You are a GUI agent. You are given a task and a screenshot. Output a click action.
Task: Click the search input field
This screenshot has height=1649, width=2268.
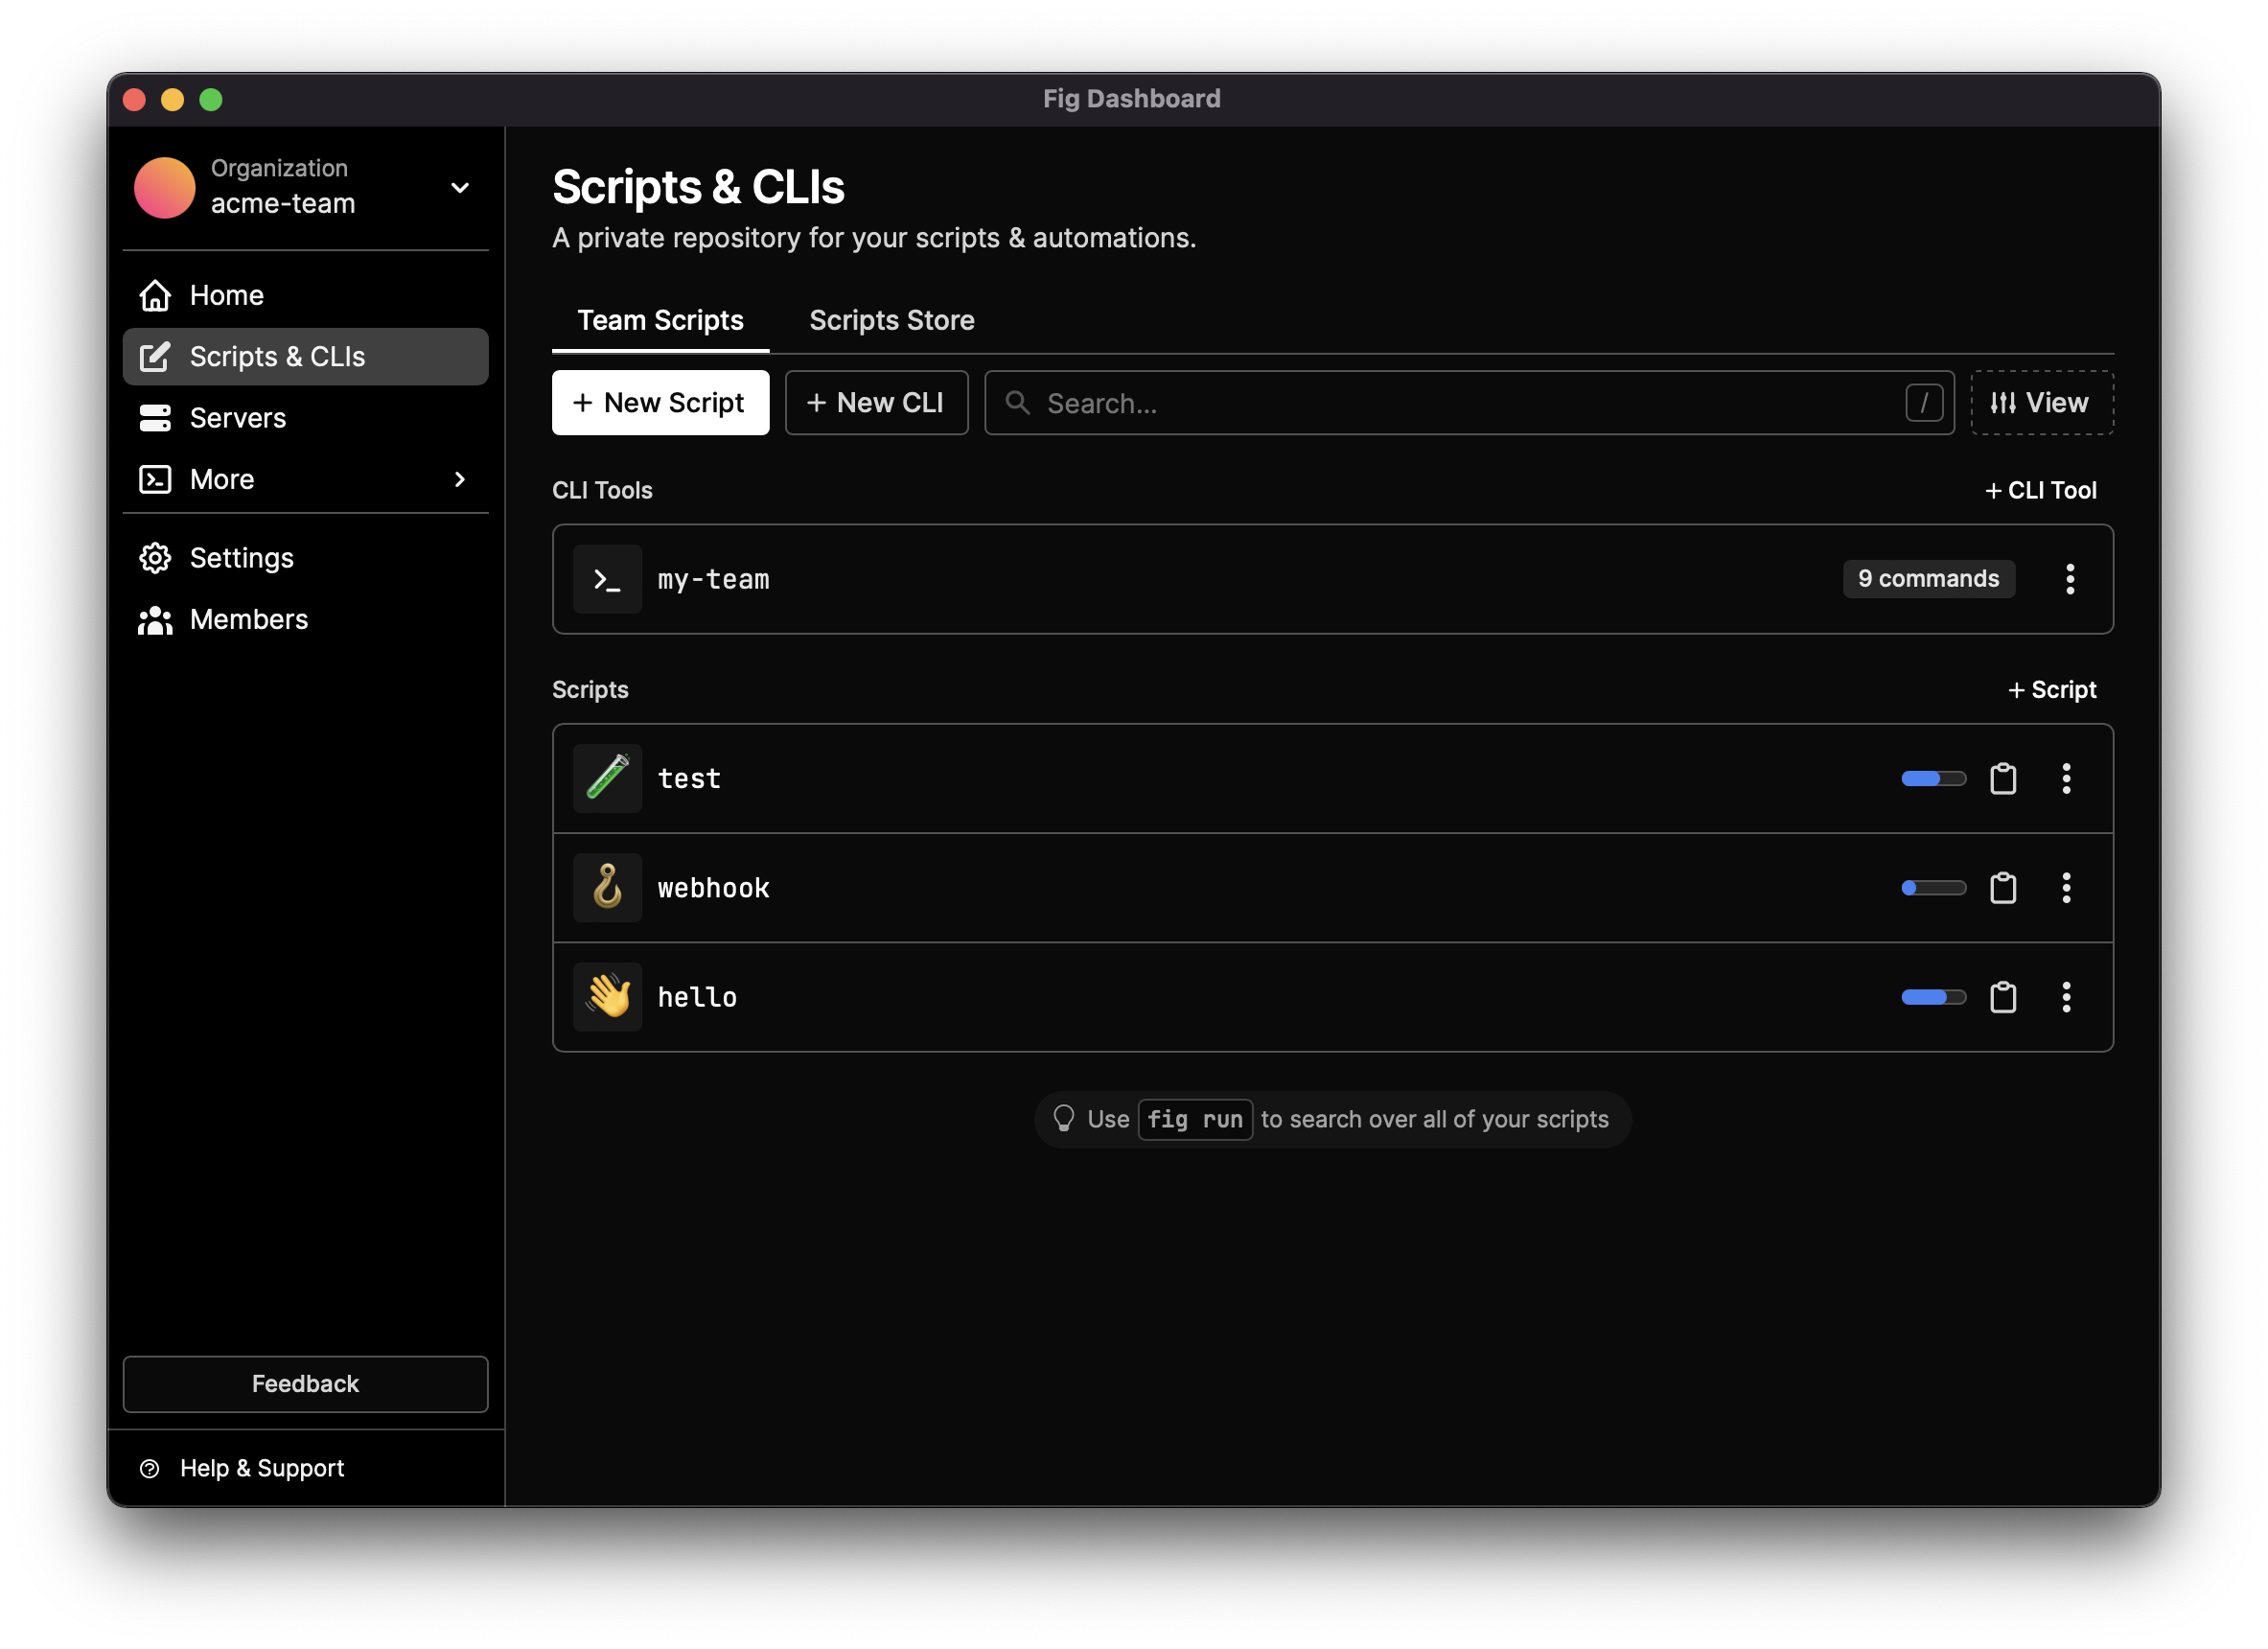1469,402
